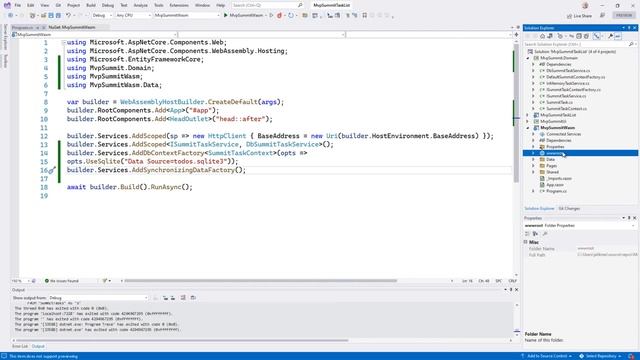Expand the MvpSummitTaskList project node
Screen dimensions: 640x360
click(x=528, y=115)
